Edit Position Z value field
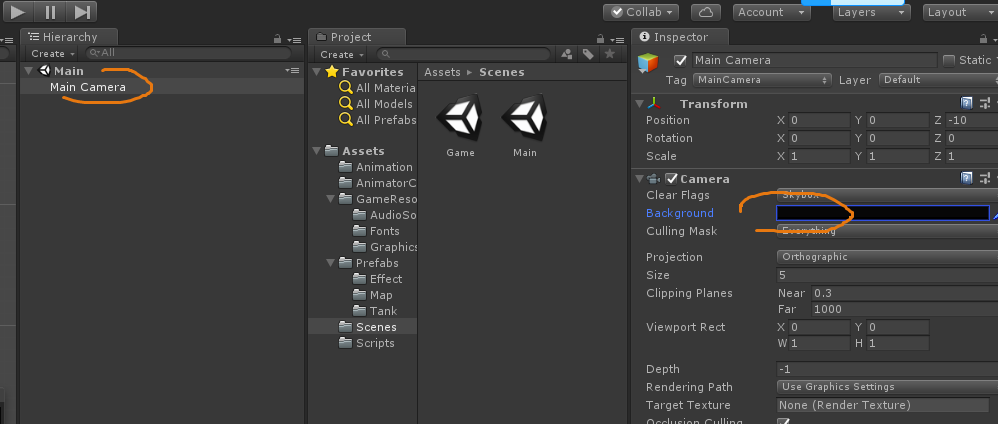This screenshot has width=998, height=424. point(972,120)
